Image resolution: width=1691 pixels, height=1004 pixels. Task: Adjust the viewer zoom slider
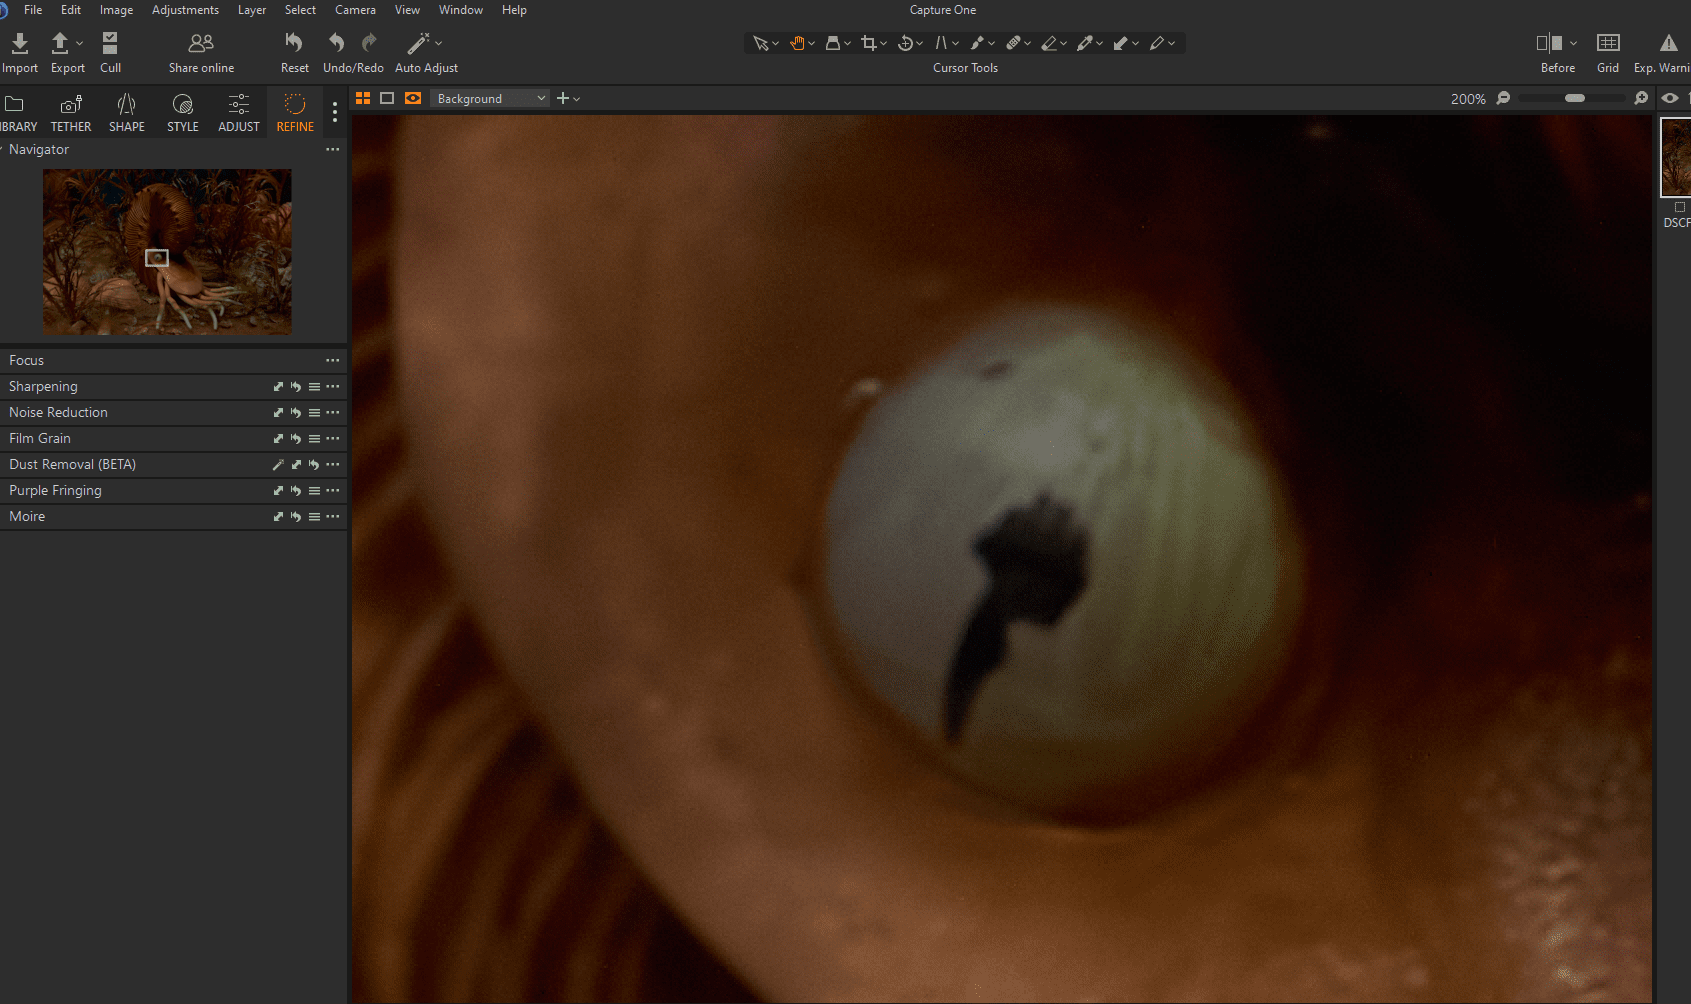[1575, 98]
